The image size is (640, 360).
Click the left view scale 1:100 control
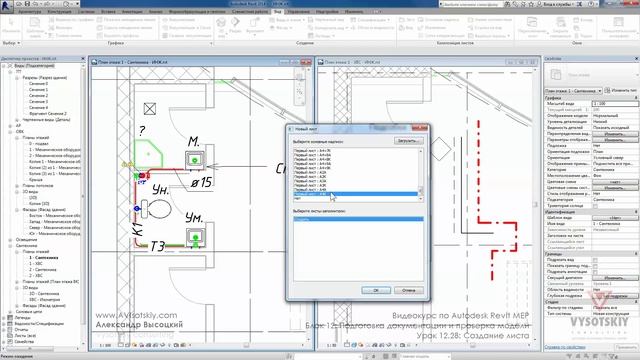pyautogui.click(x=105, y=345)
